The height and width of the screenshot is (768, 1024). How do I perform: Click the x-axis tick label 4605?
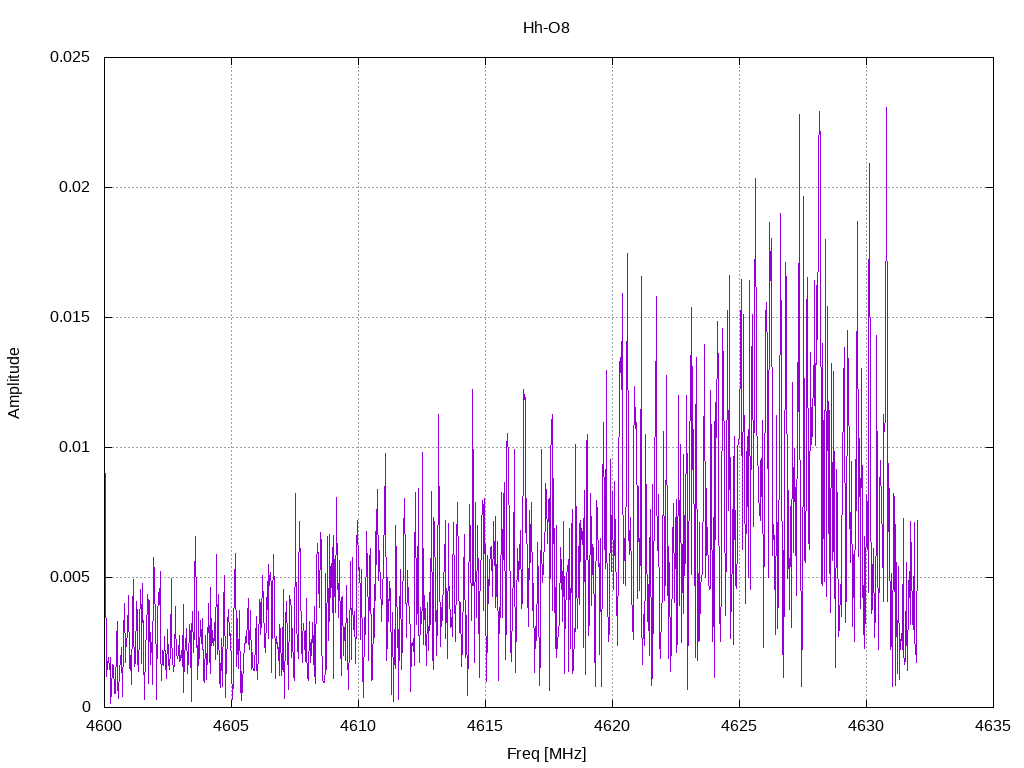pos(231,726)
